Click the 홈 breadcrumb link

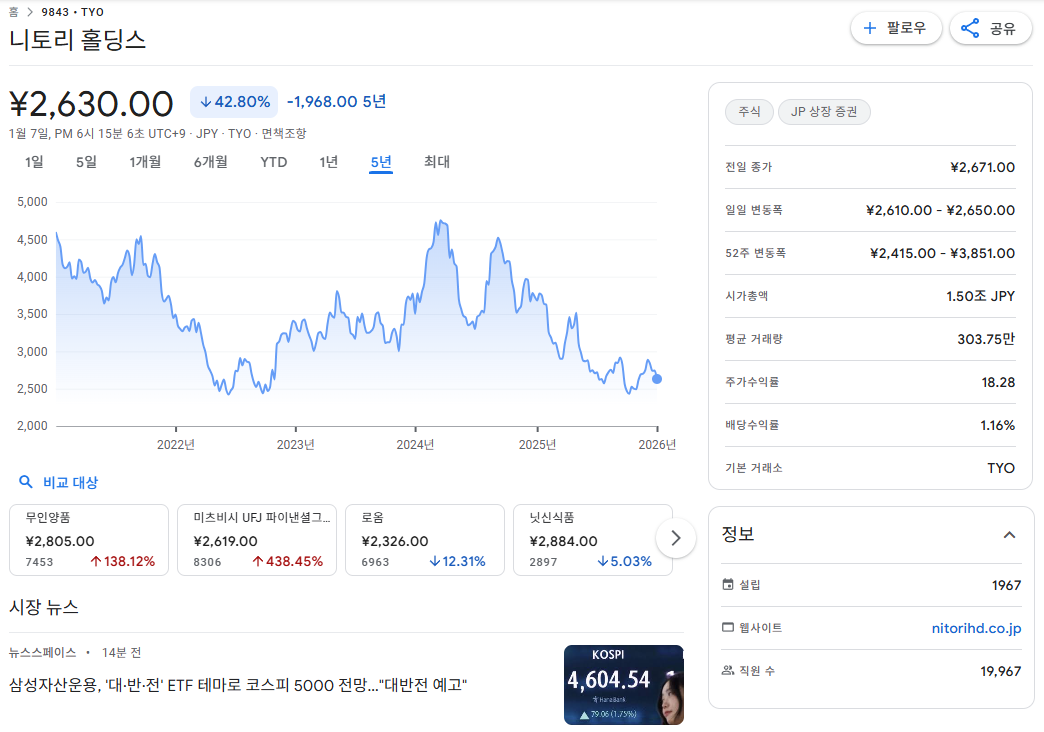13,12
